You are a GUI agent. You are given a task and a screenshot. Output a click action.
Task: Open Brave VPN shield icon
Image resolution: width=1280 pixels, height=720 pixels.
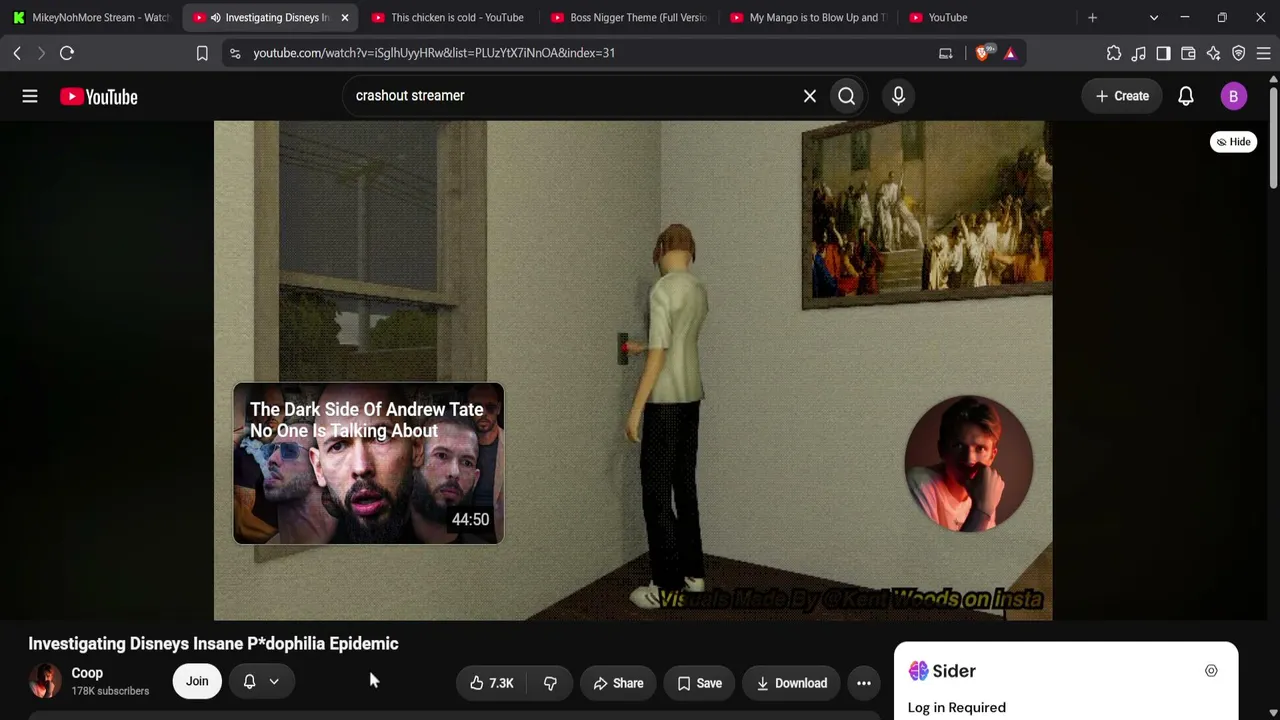point(1238,53)
